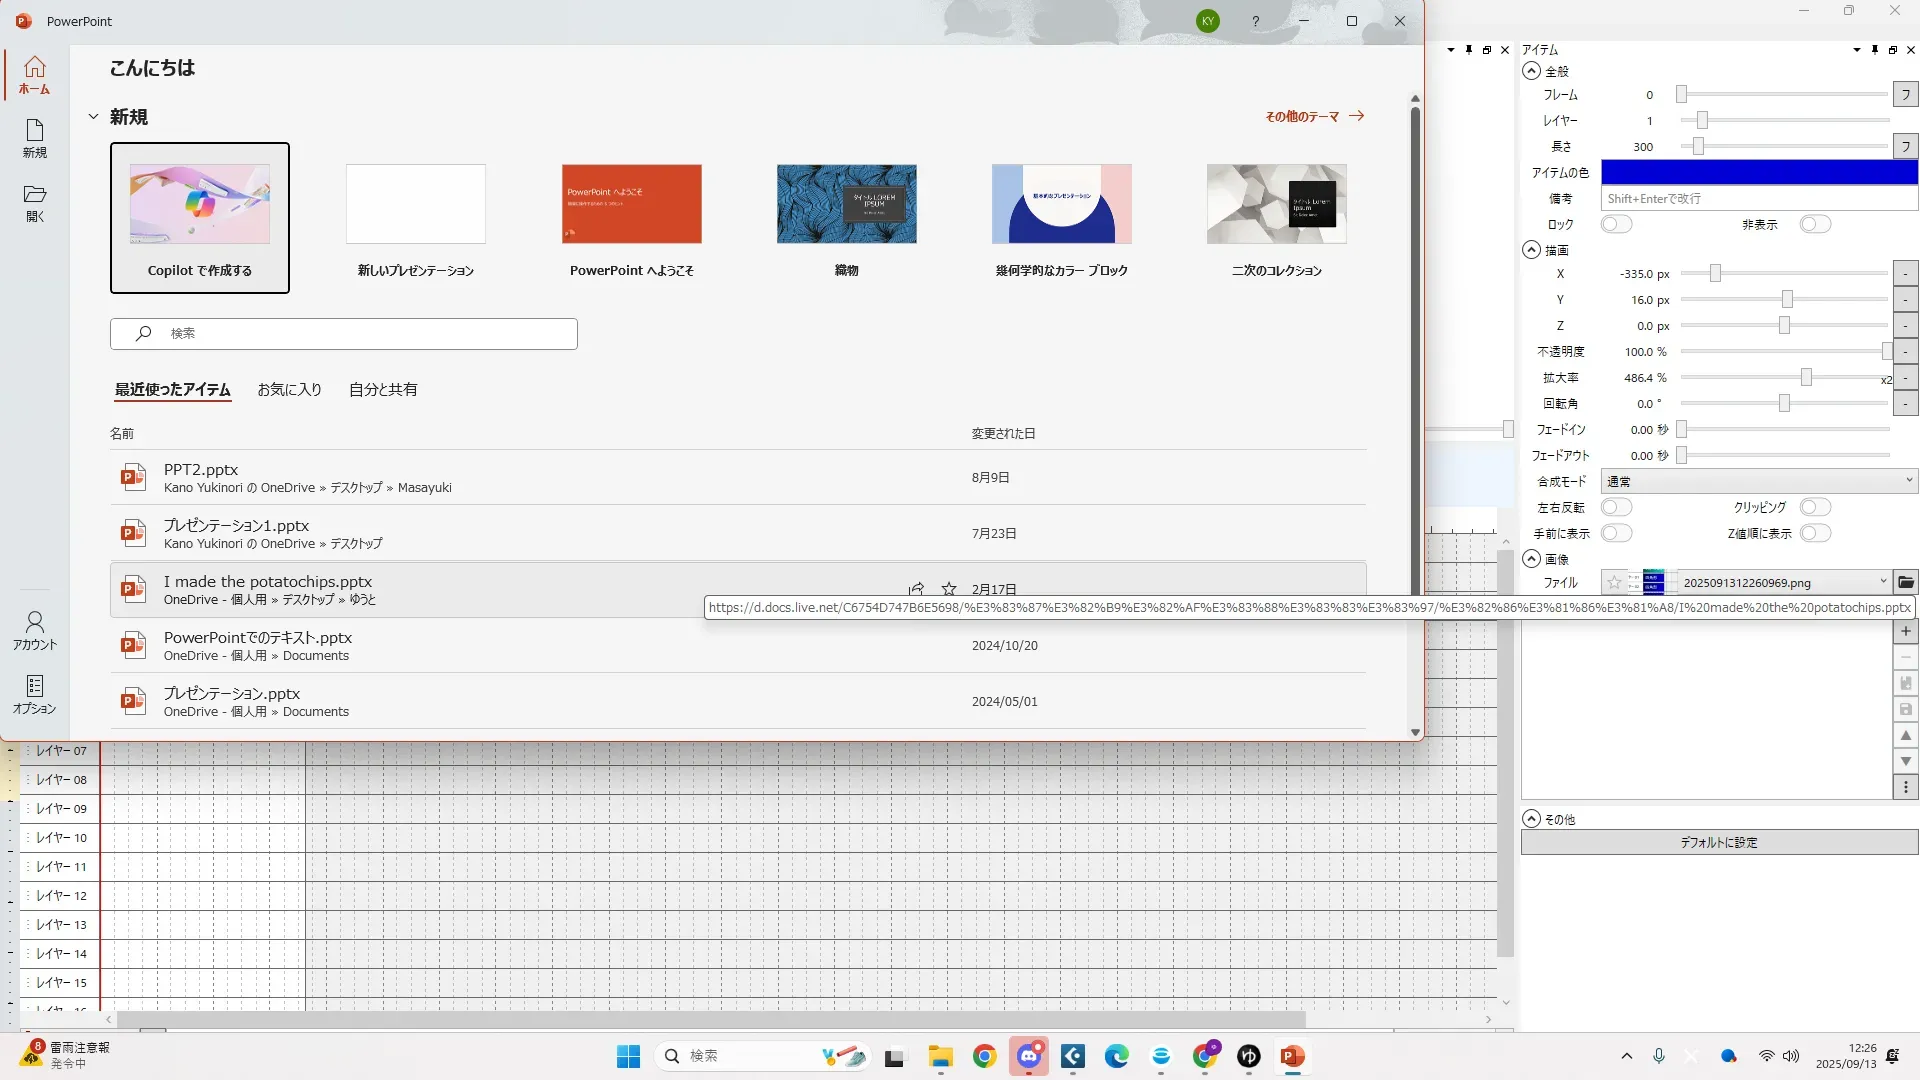Click the browse-file folder icon beside ファイル

(x=1906, y=582)
